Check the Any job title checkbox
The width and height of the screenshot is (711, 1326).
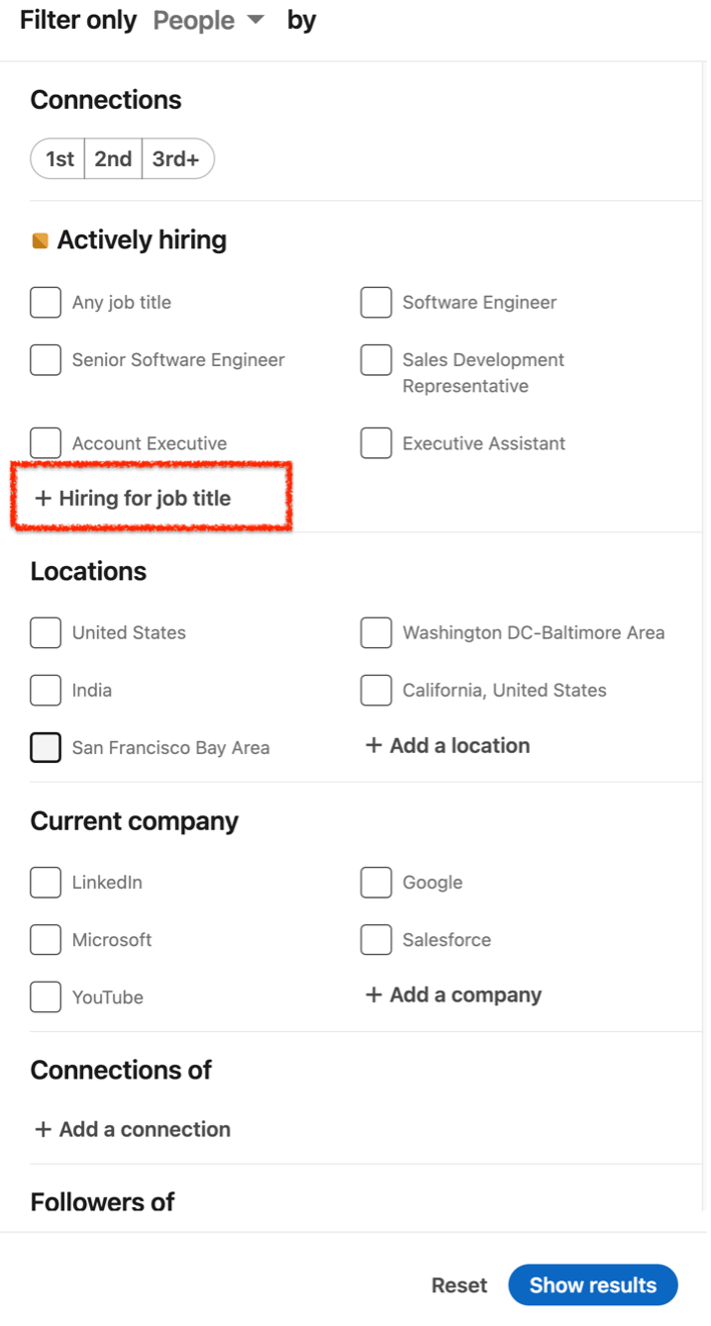(45, 302)
